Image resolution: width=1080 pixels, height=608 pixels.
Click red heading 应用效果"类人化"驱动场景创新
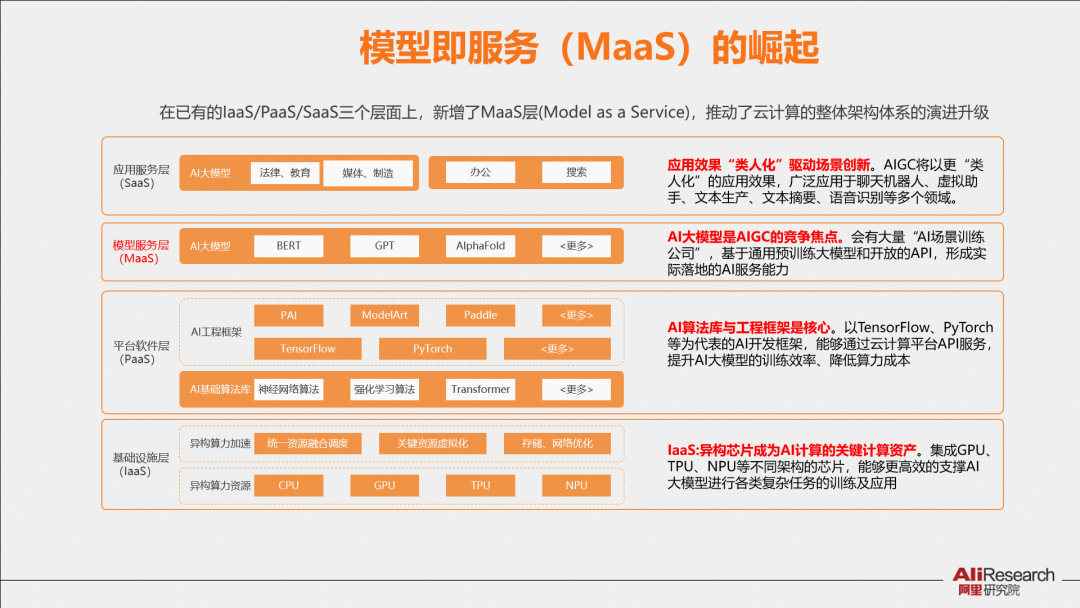coord(769,165)
